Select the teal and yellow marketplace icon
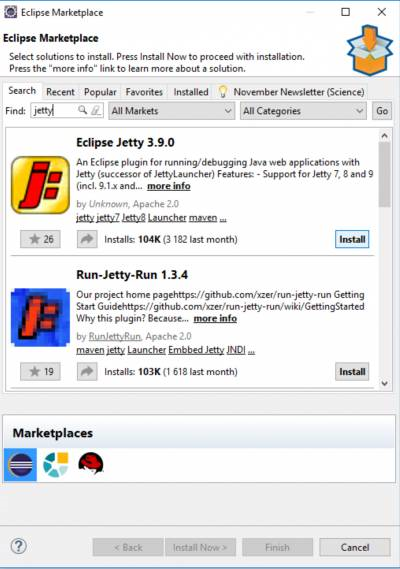This screenshot has width=400, height=569. [x=56, y=464]
